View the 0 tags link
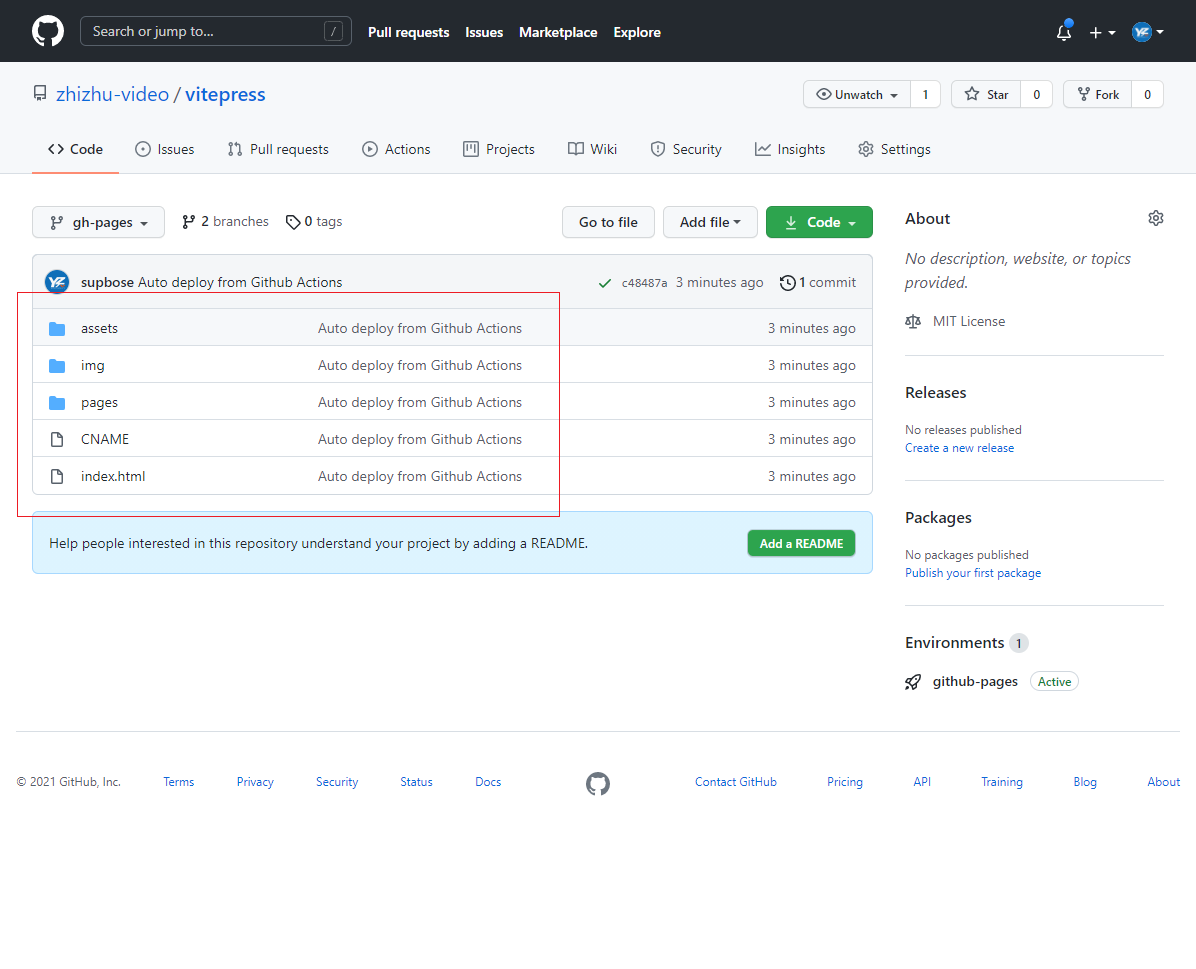 click(x=313, y=221)
